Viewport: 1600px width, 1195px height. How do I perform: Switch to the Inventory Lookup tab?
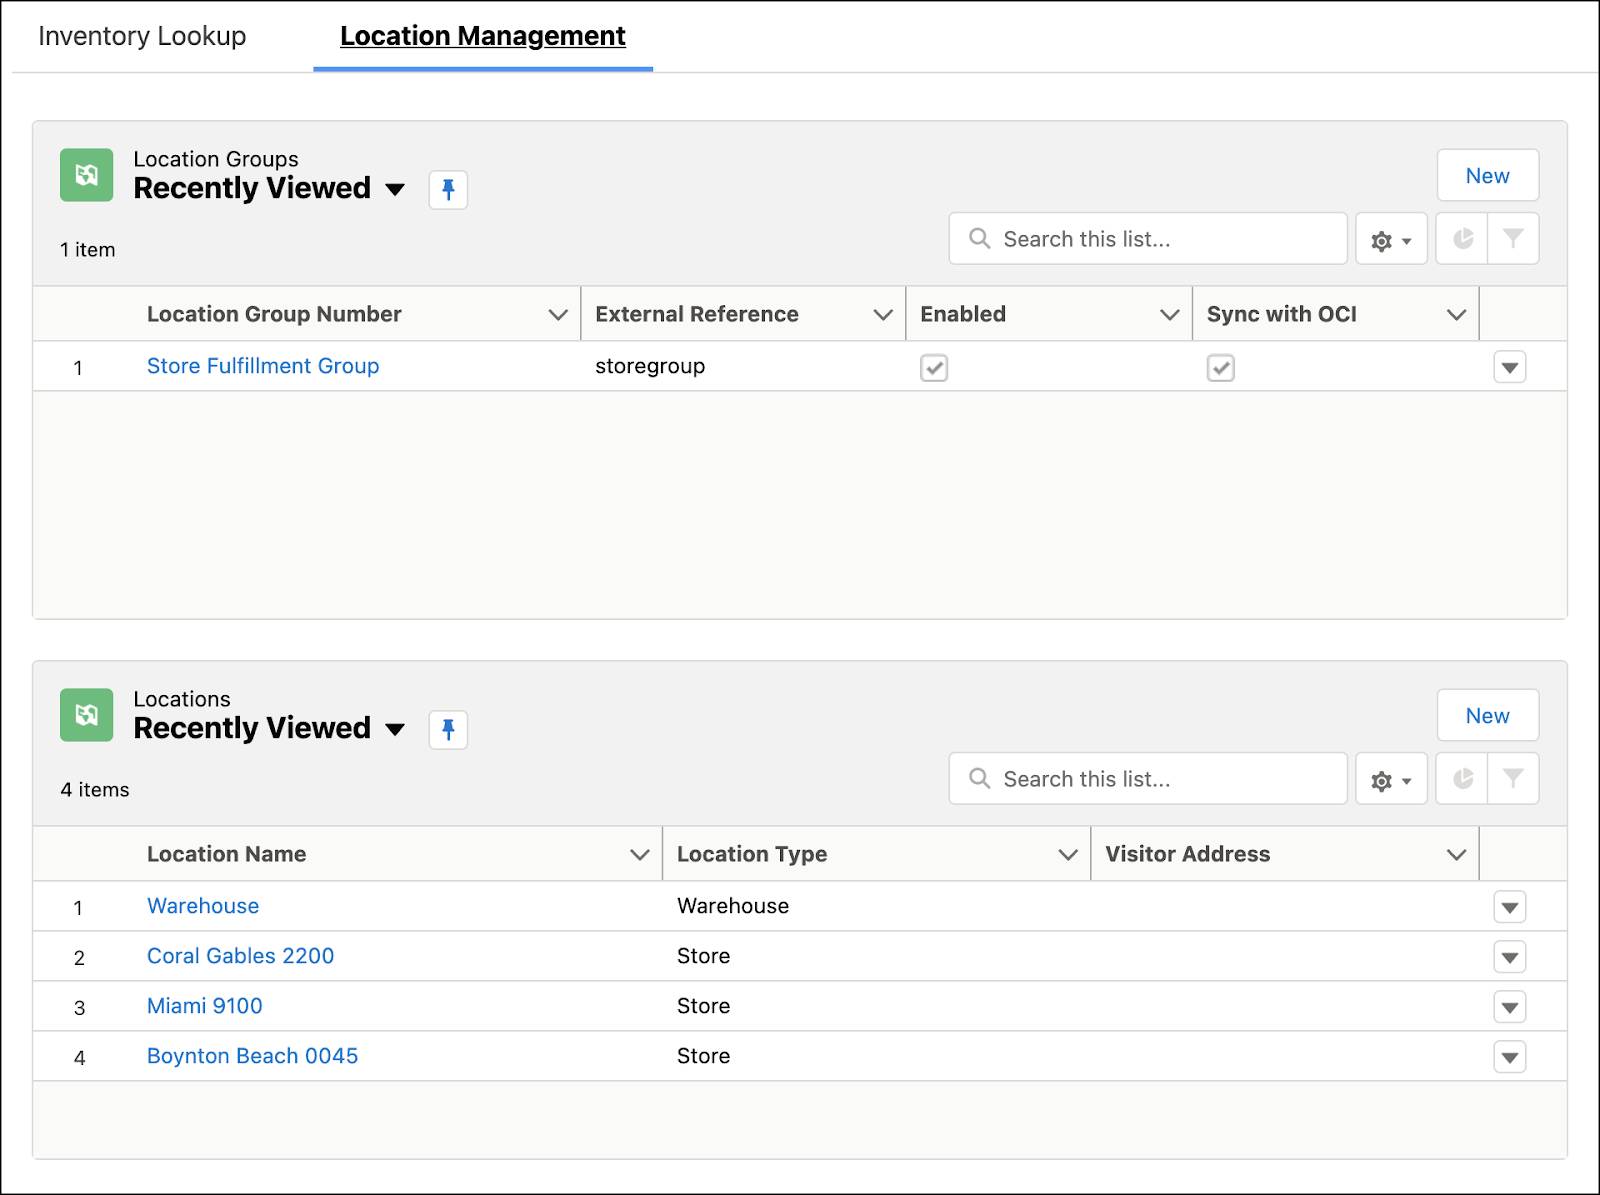tap(142, 36)
